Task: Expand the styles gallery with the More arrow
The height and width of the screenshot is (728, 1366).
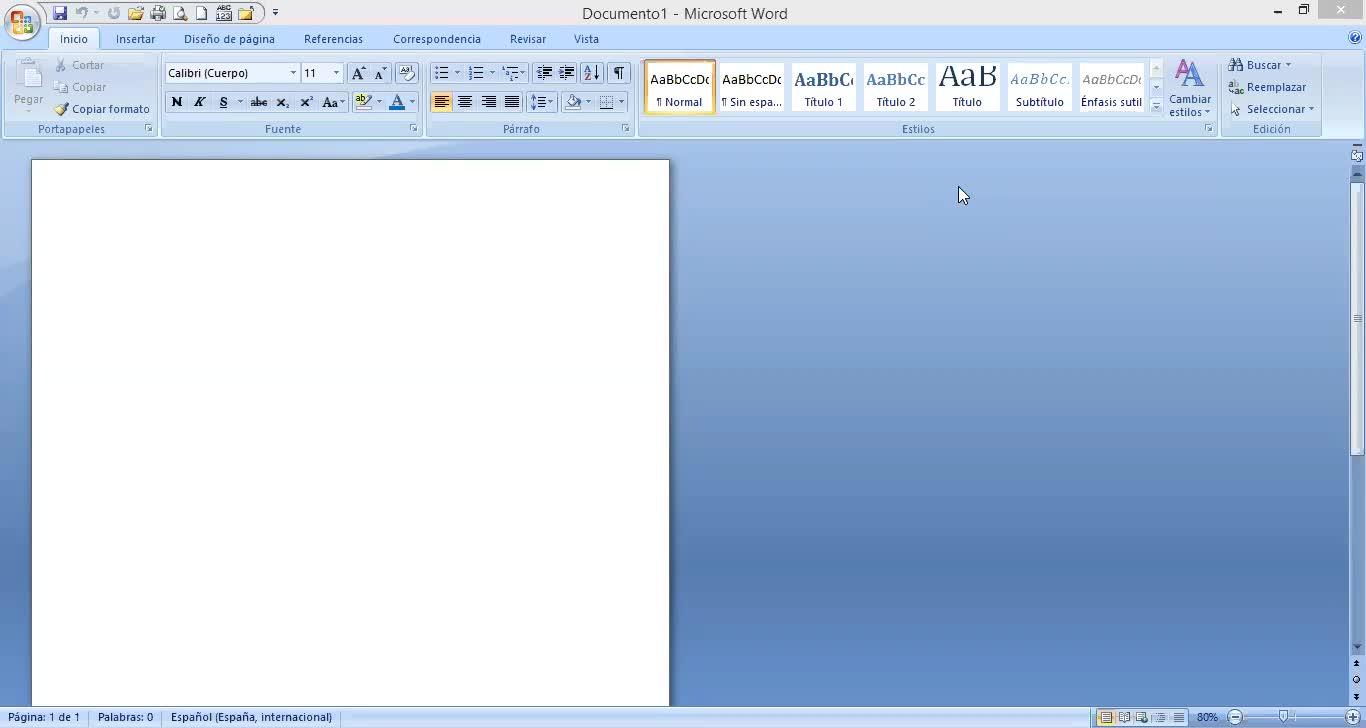Action: [1156, 106]
